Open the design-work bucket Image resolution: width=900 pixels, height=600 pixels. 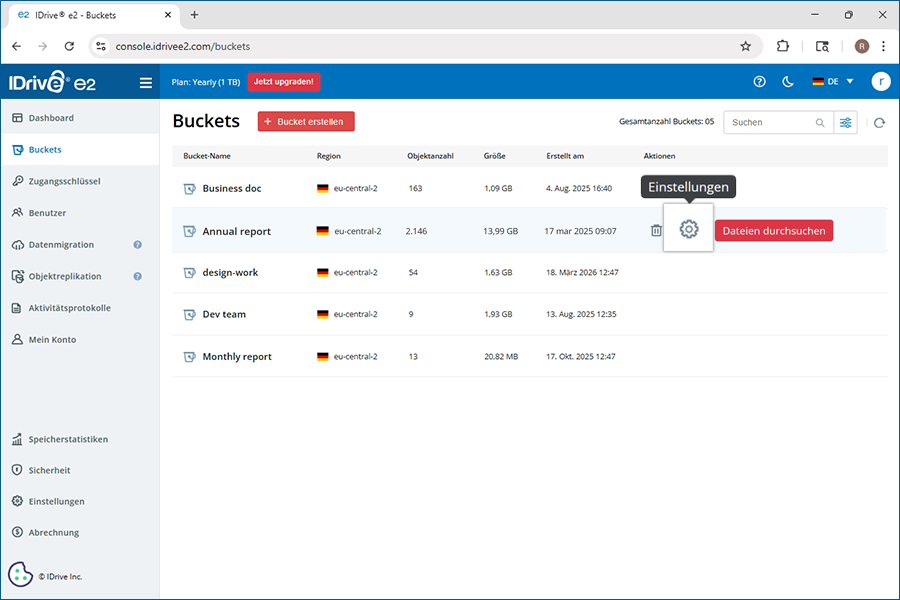pyautogui.click(x=230, y=272)
